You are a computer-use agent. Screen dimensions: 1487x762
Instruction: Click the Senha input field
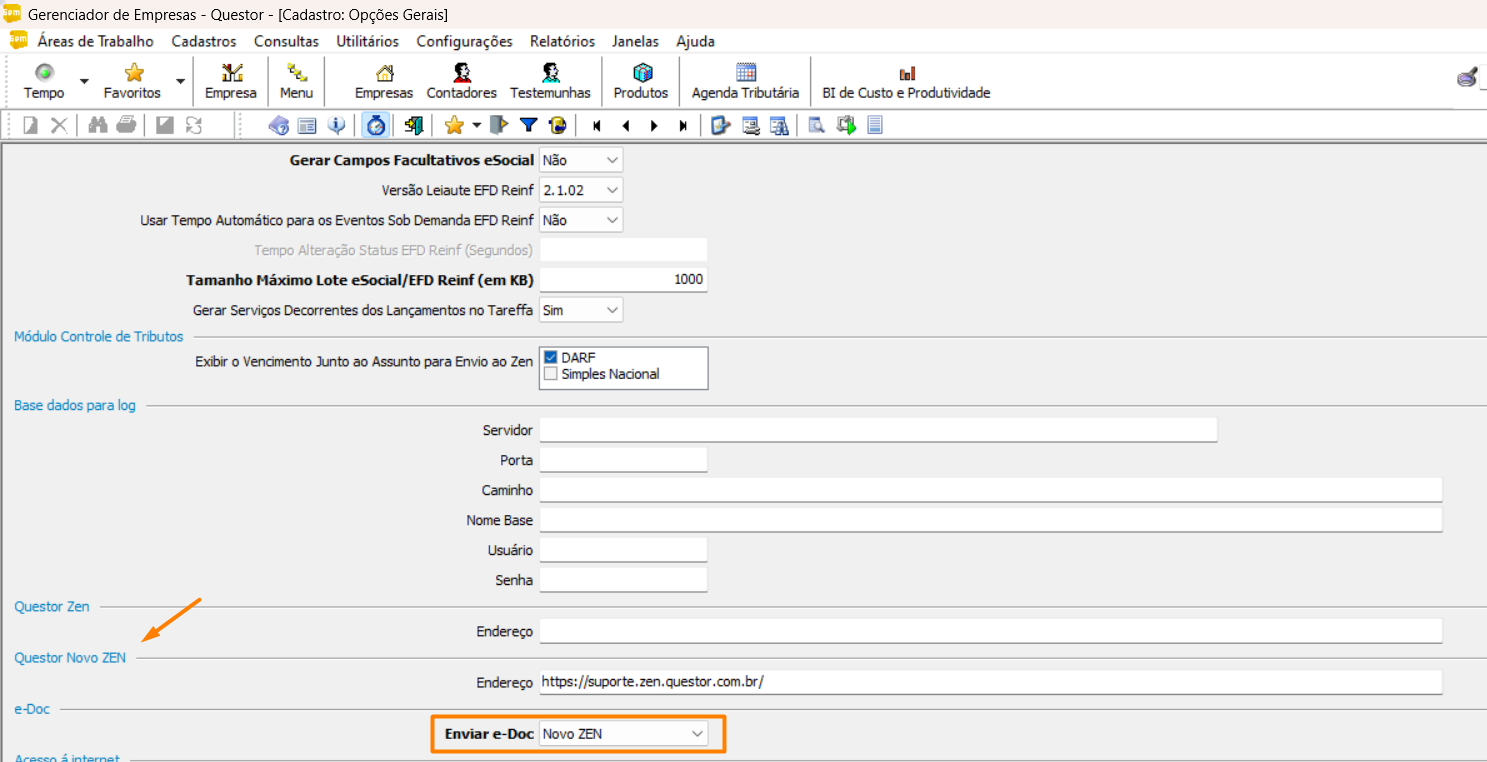623,580
